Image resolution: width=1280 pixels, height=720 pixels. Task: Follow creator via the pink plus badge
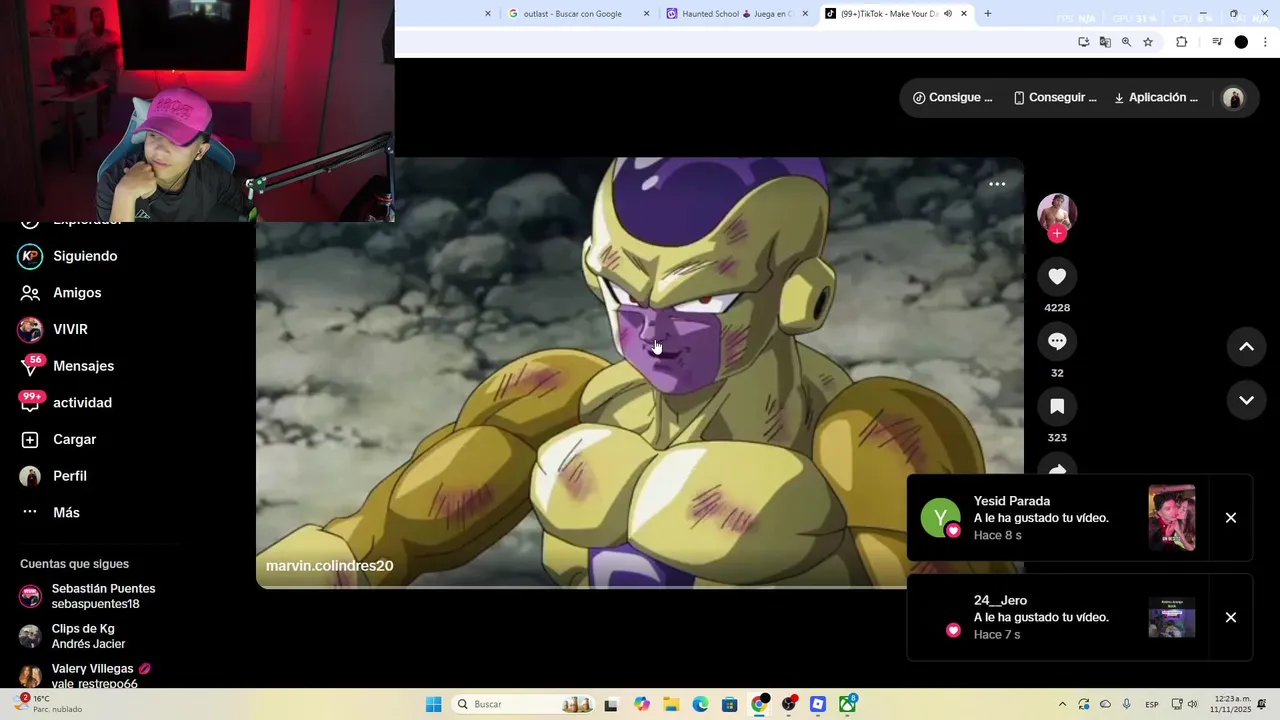click(1057, 234)
